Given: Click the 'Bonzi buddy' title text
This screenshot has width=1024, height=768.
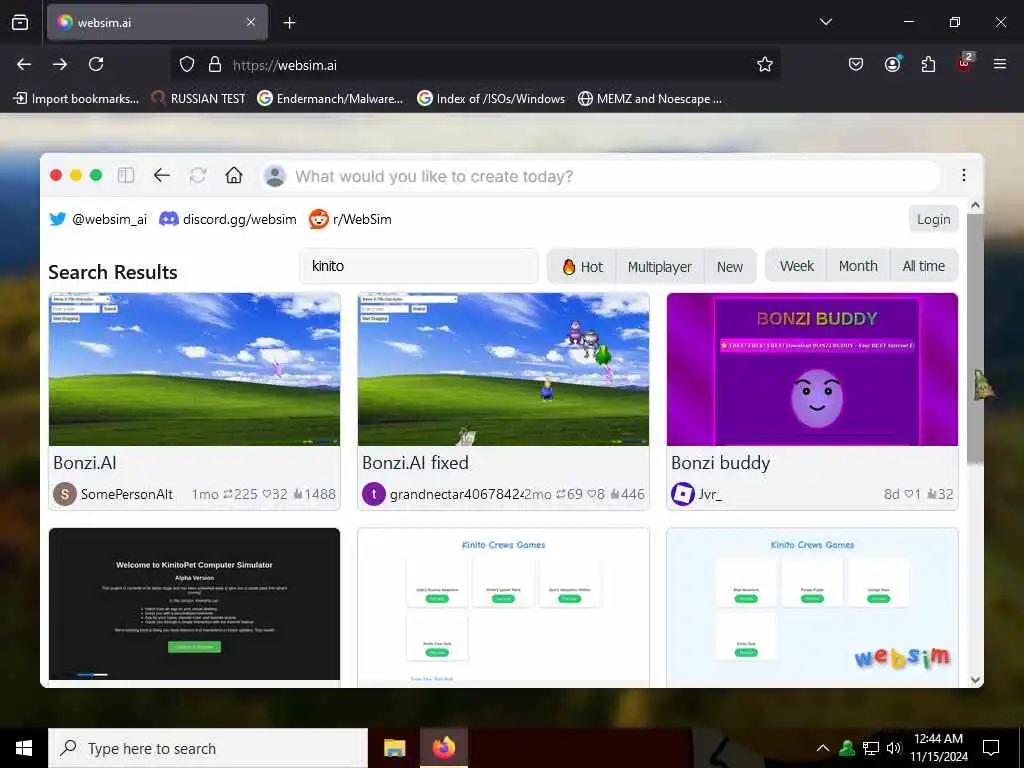Looking at the screenshot, I should pos(720,463).
